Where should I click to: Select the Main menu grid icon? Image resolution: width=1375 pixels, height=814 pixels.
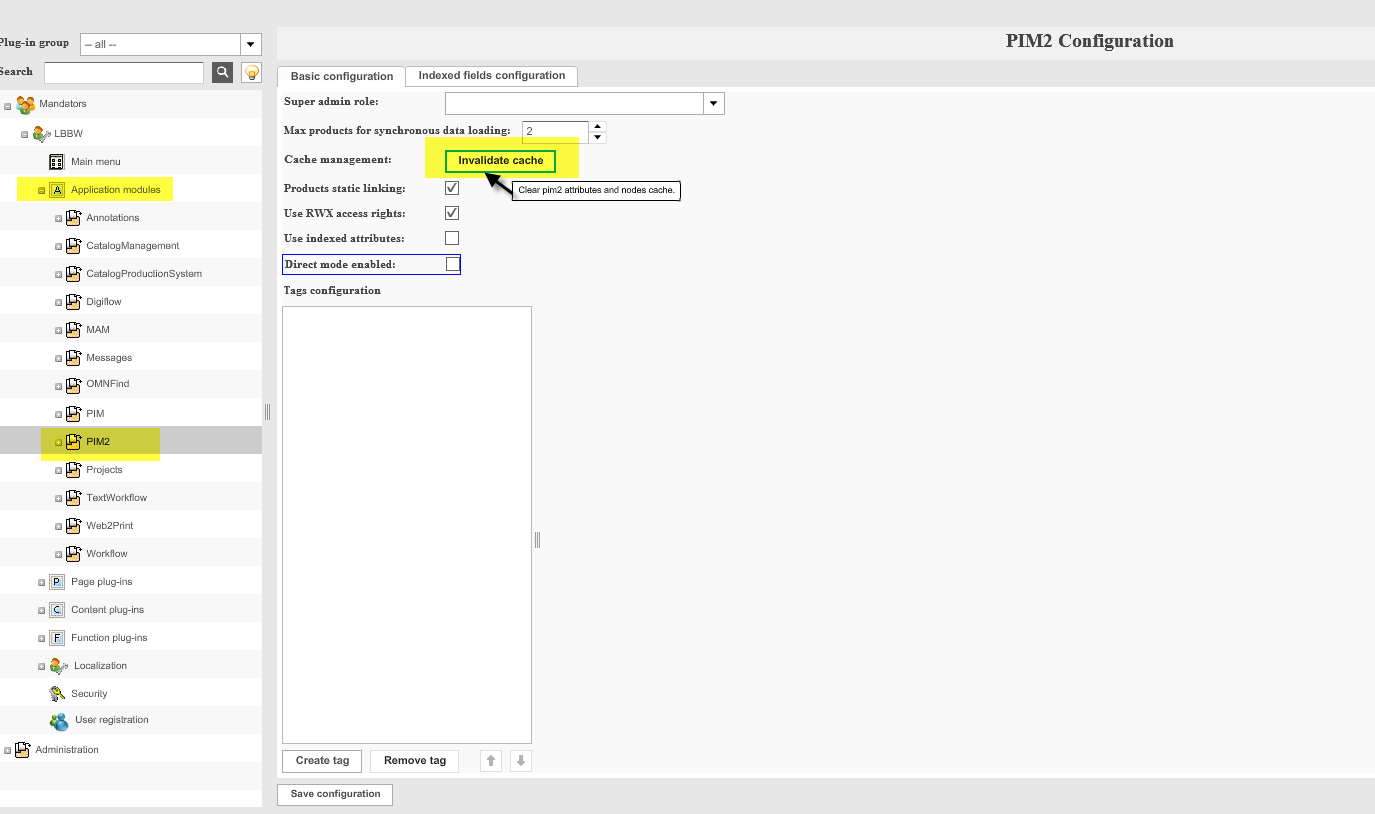click(x=56, y=161)
